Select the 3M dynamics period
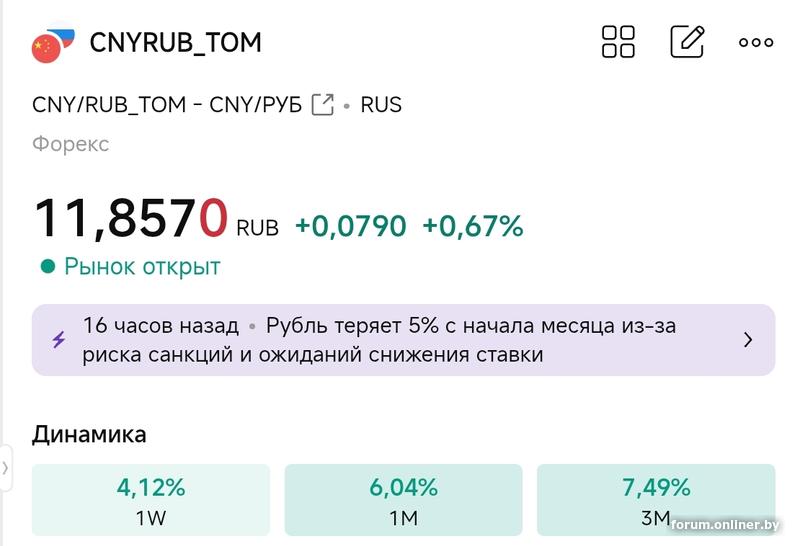800x546 pixels. tap(655, 500)
